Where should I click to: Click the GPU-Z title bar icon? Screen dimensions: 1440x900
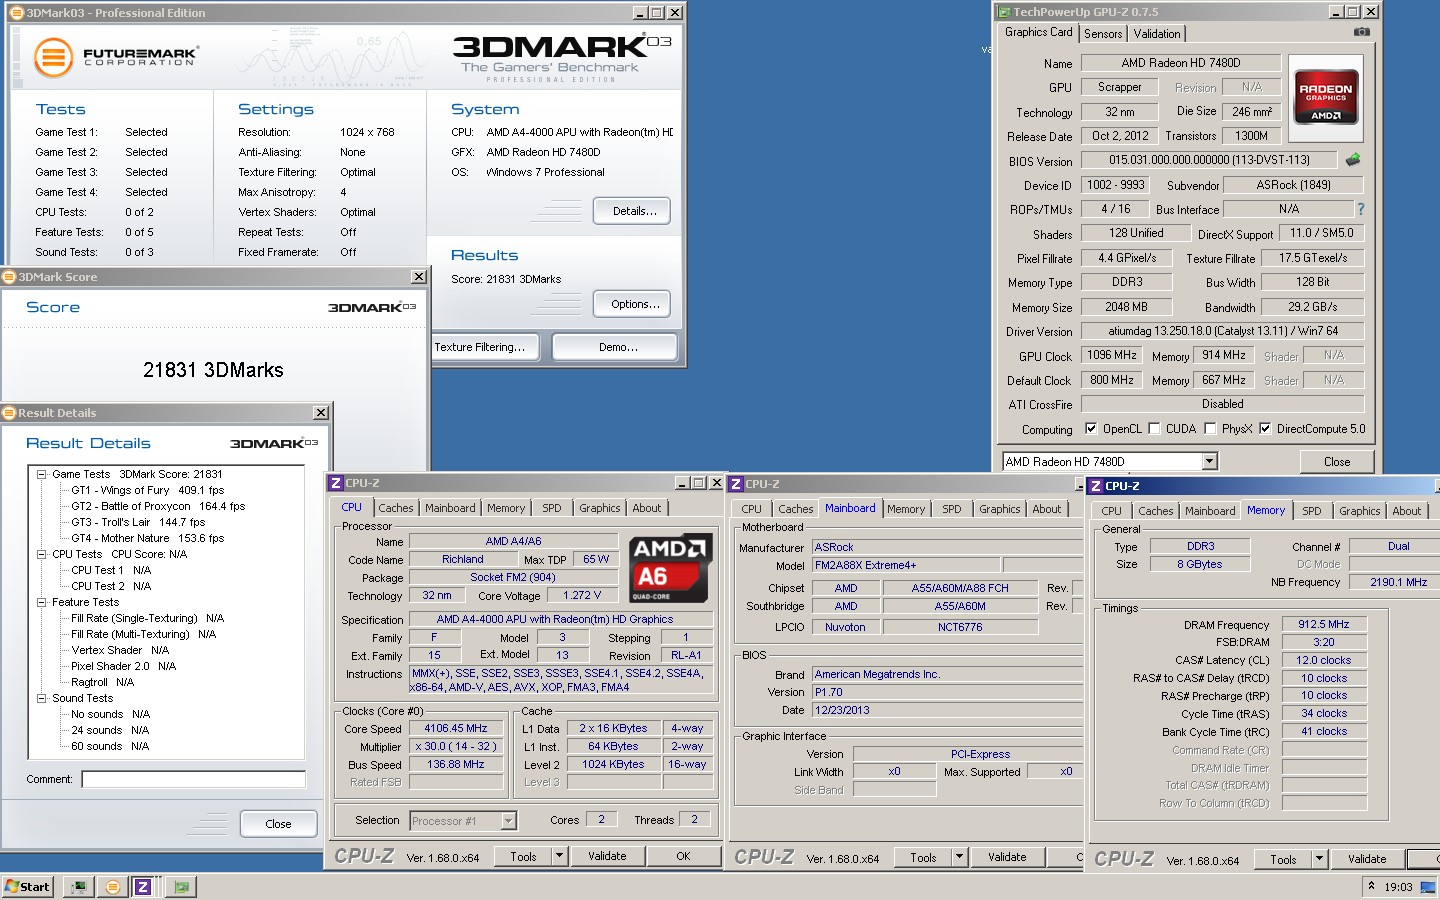pyautogui.click(x=1004, y=12)
